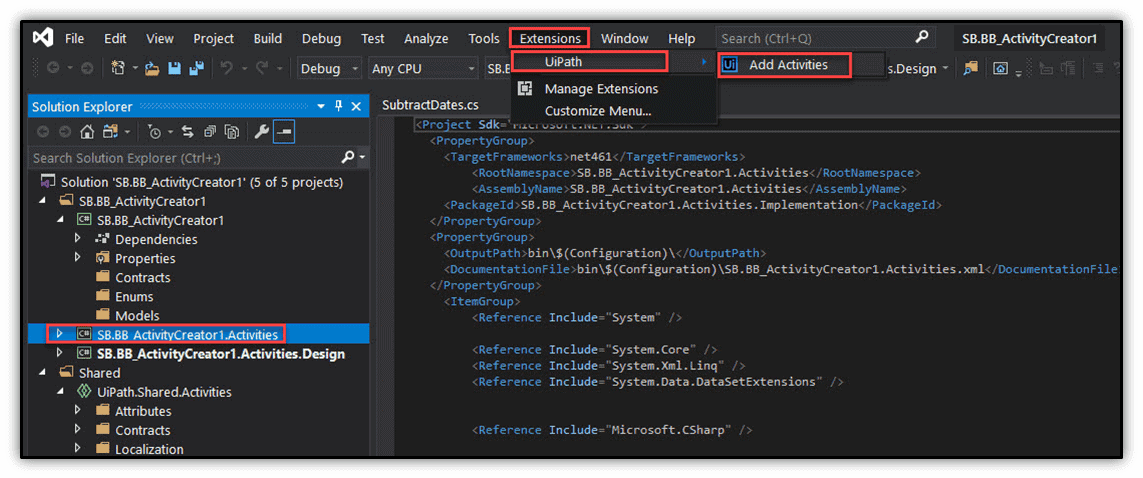Click the Show All Files icon

tap(232, 132)
